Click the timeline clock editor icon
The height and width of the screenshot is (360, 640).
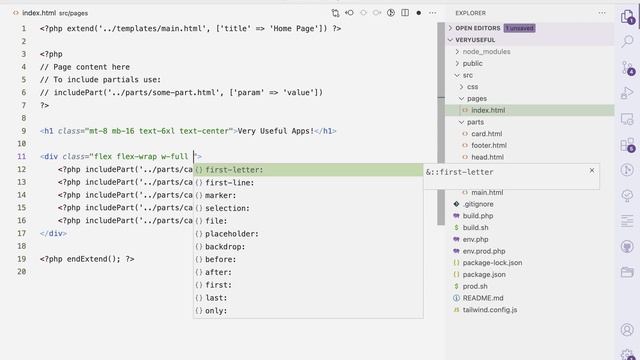(391, 13)
